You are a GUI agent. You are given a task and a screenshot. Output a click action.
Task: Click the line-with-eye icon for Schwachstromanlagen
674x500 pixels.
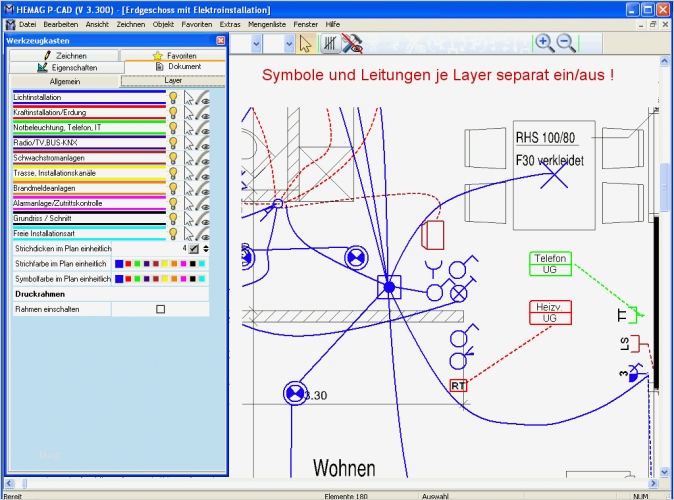click(x=202, y=158)
